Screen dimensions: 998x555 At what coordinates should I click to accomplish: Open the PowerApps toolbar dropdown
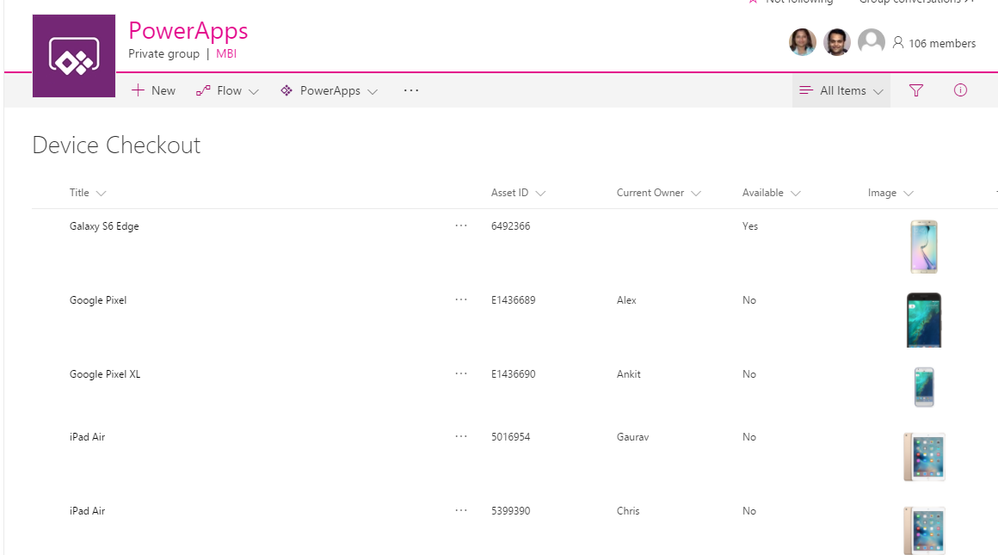(329, 90)
